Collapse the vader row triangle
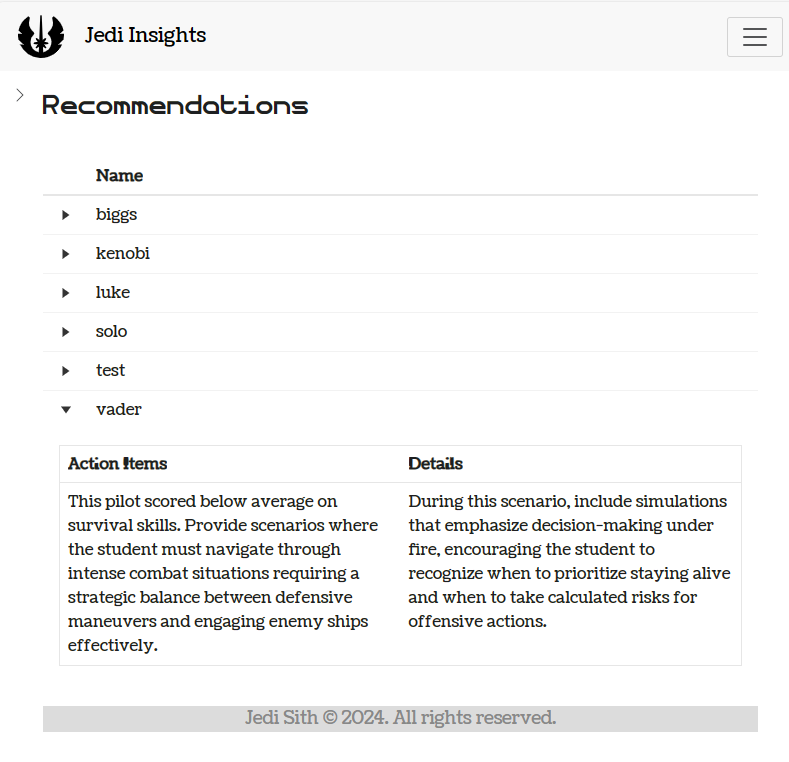The image size is (789, 762). pyautogui.click(x=66, y=409)
